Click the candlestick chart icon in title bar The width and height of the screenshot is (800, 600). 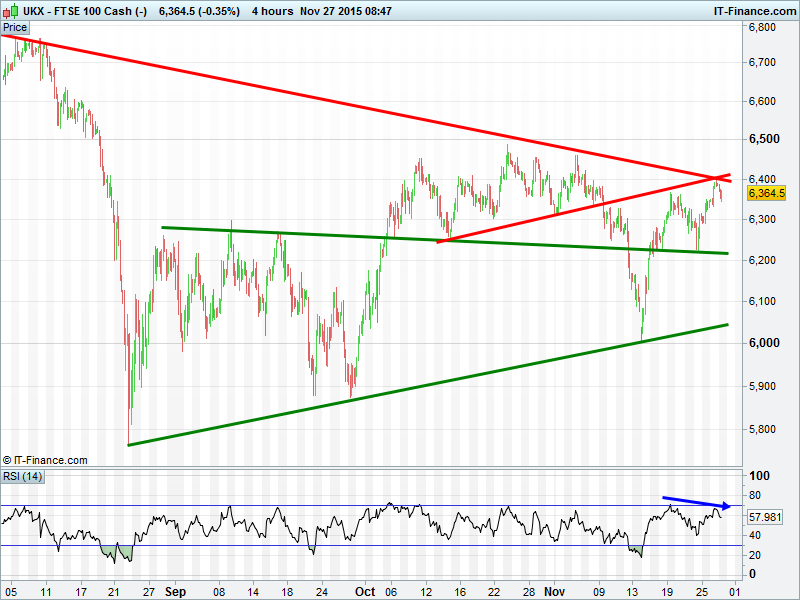tap(11, 11)
